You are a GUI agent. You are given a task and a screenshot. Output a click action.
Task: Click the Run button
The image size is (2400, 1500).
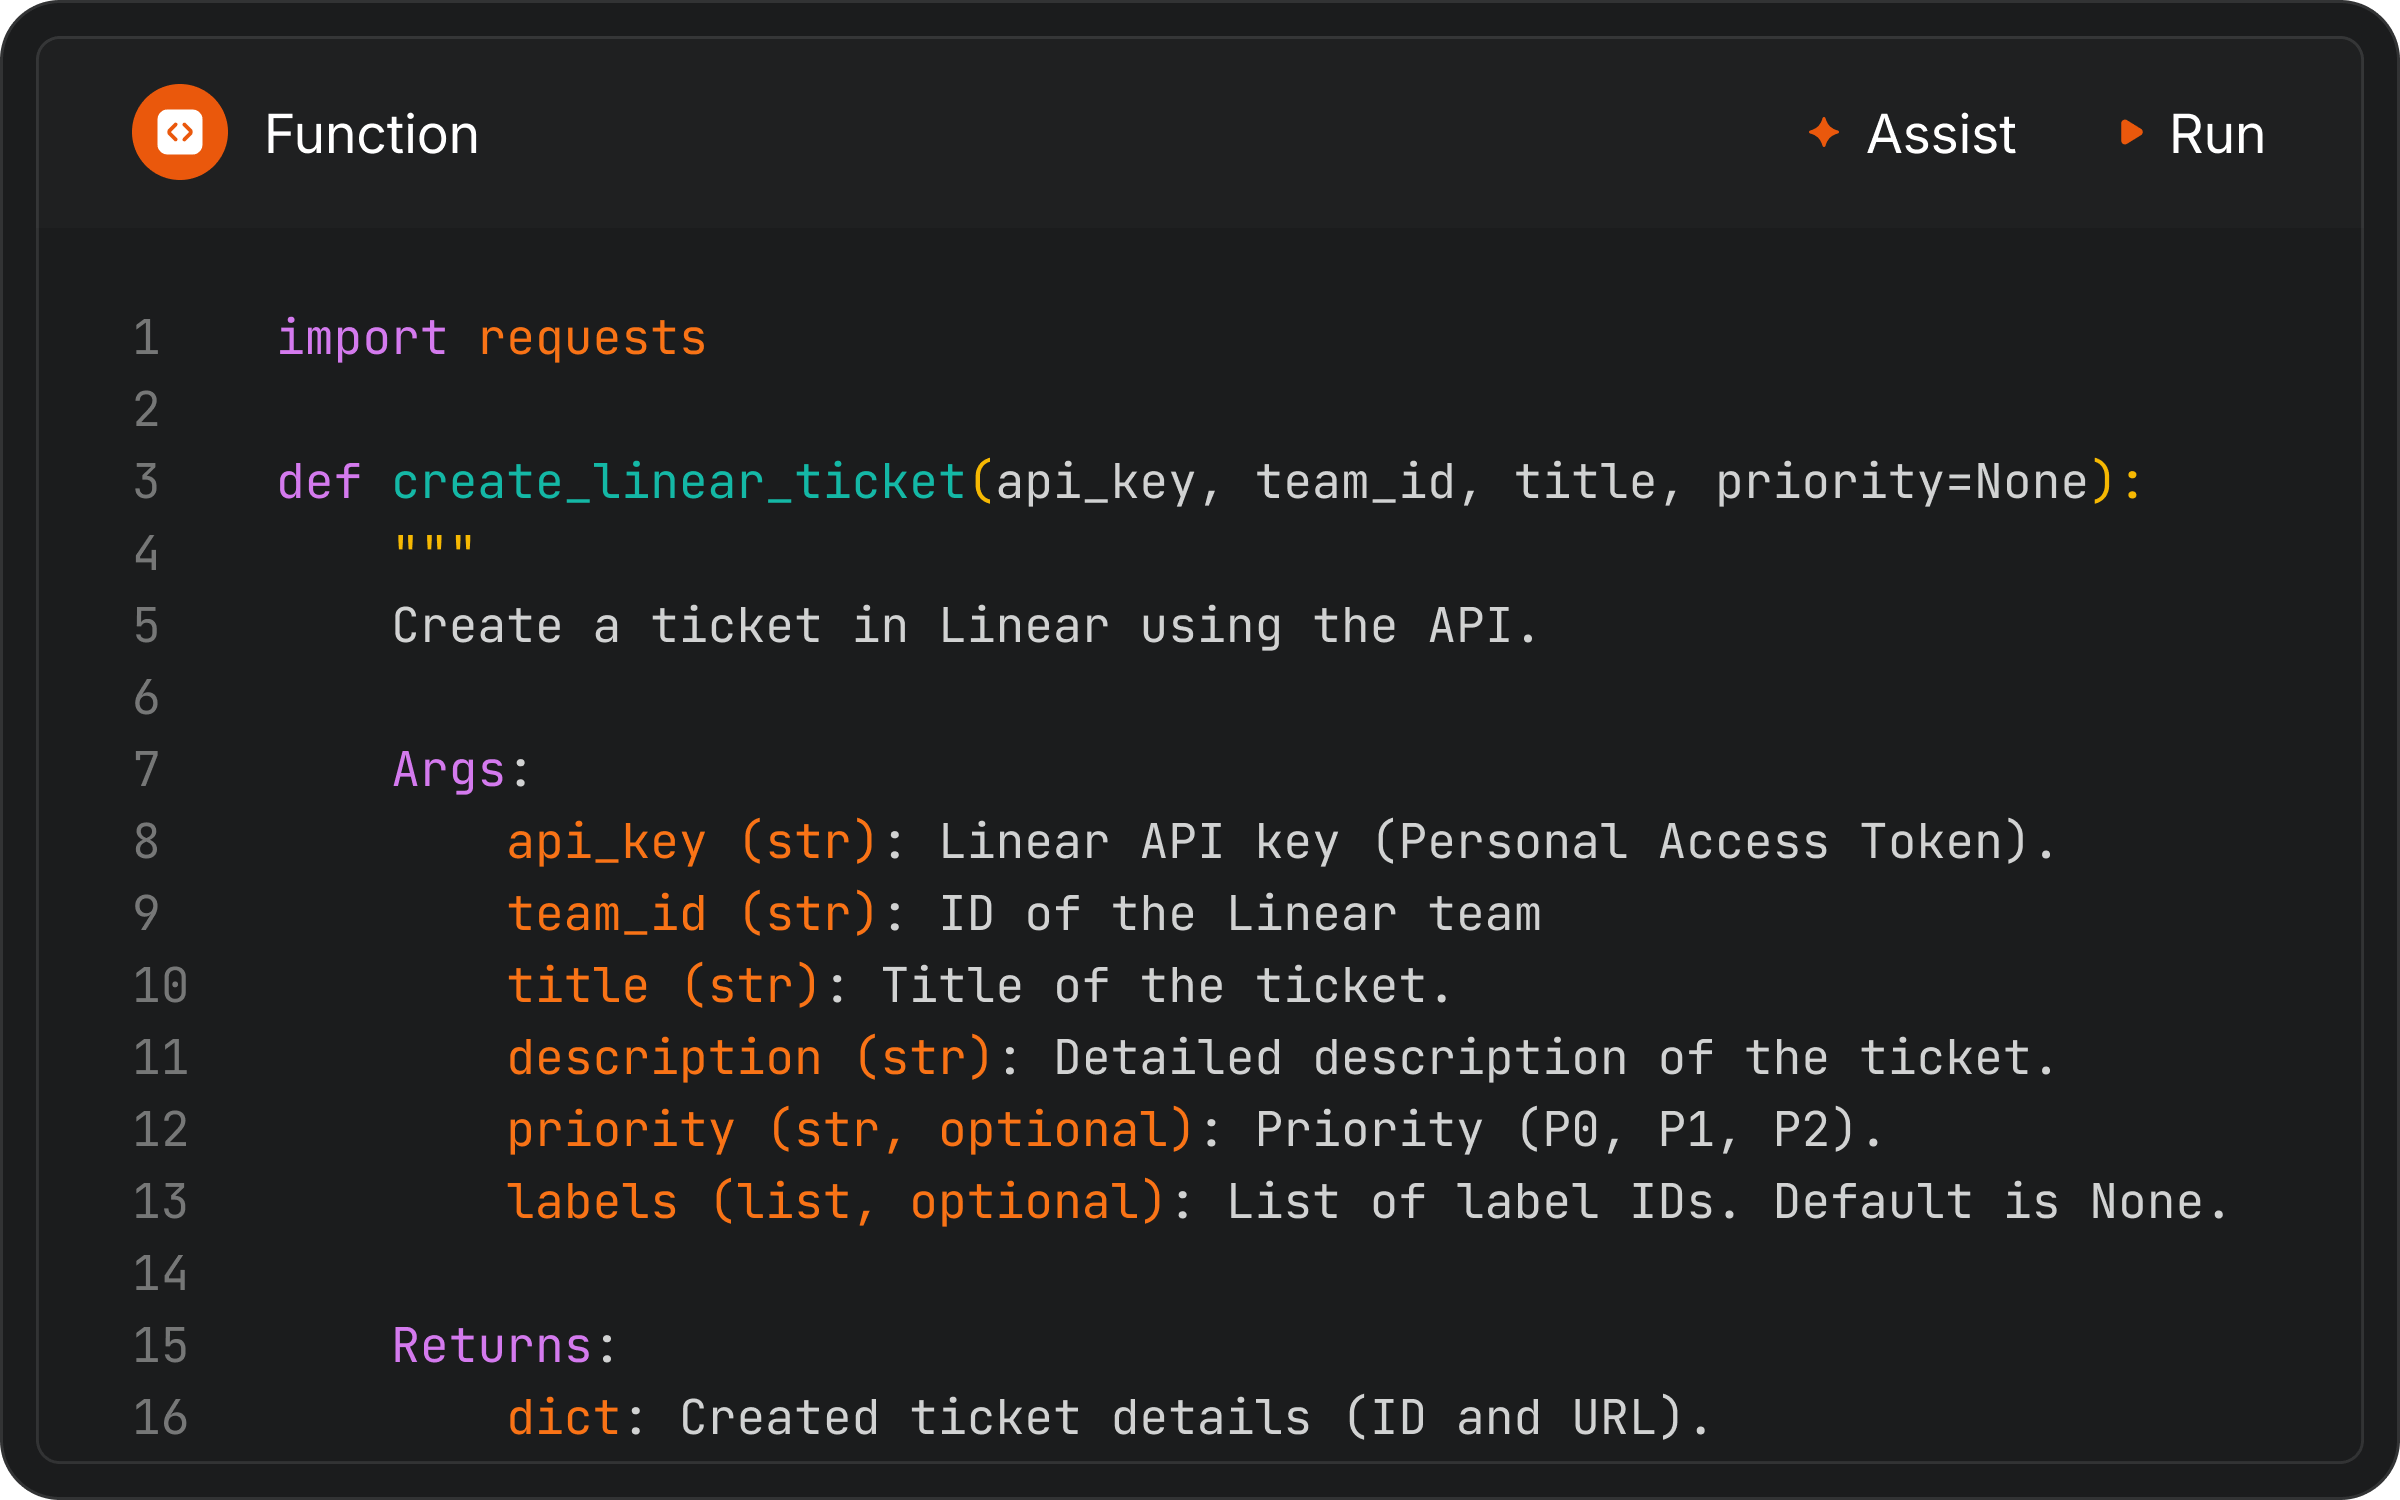(2216, 133)
